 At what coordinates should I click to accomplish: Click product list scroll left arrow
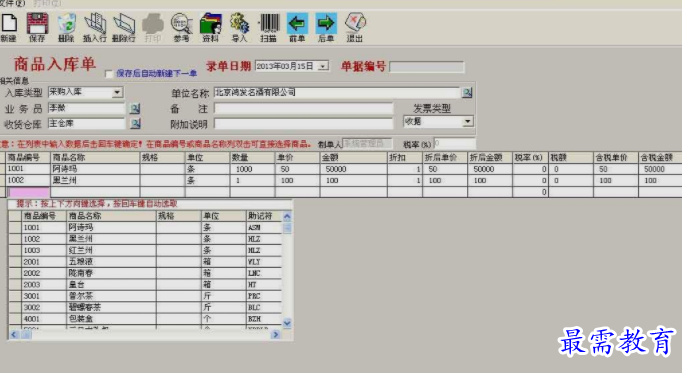[14, 334]
